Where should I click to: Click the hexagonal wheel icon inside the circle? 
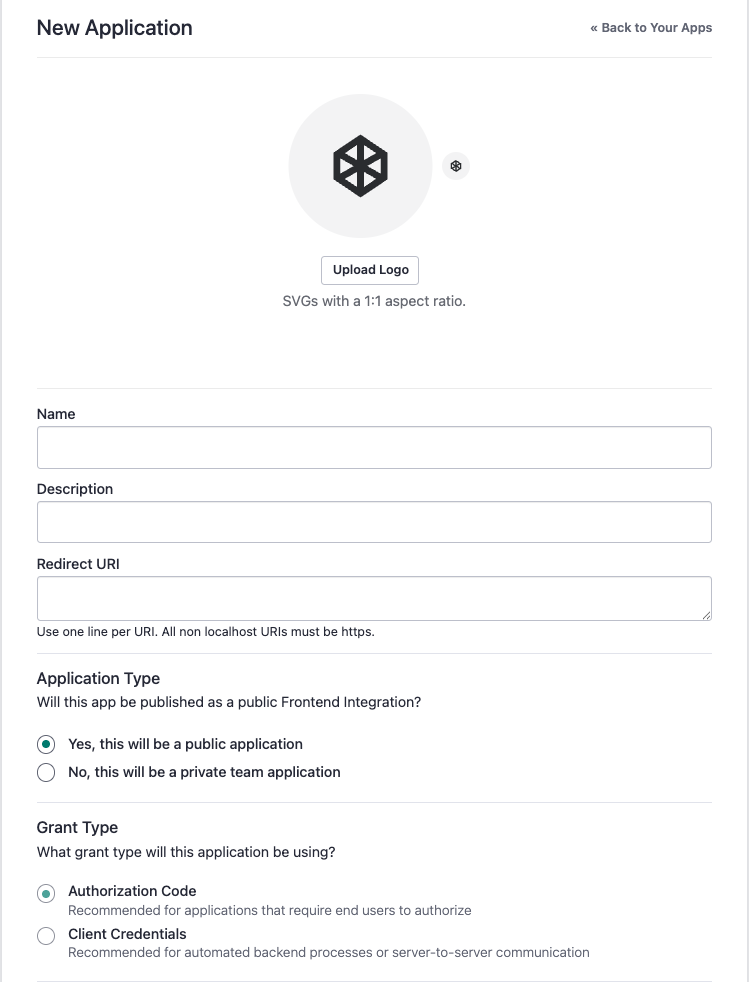[360, 165]
